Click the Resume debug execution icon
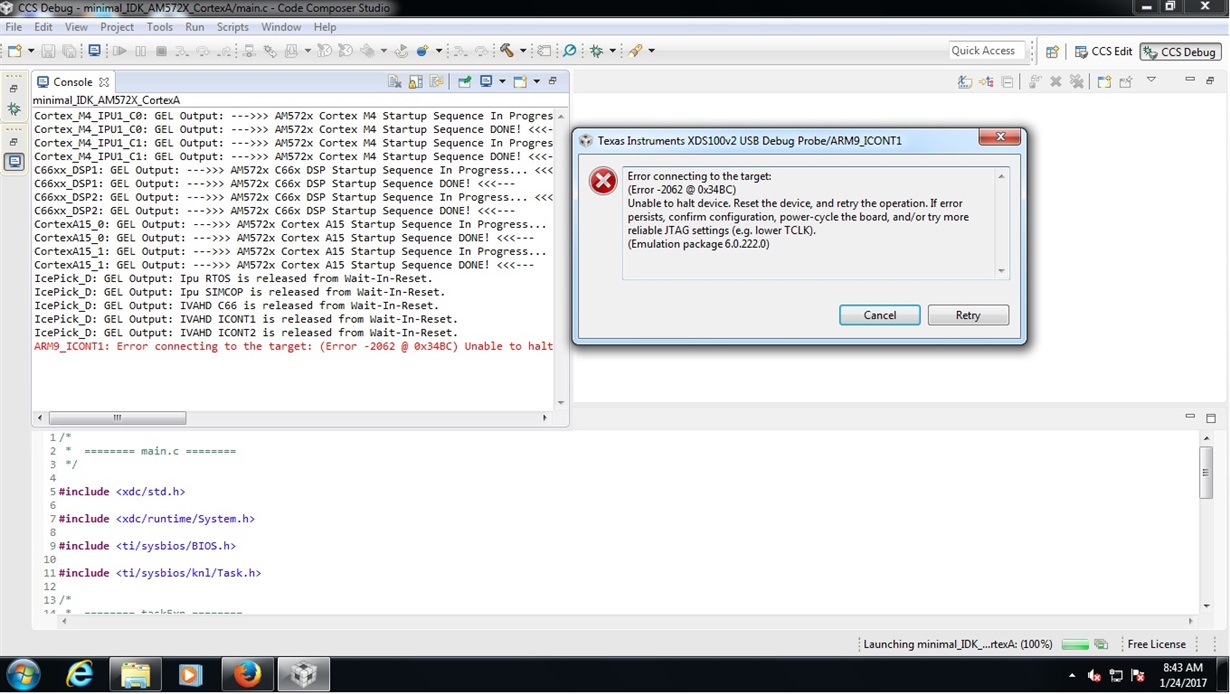Screen dimensions: 1230x694 120,50
